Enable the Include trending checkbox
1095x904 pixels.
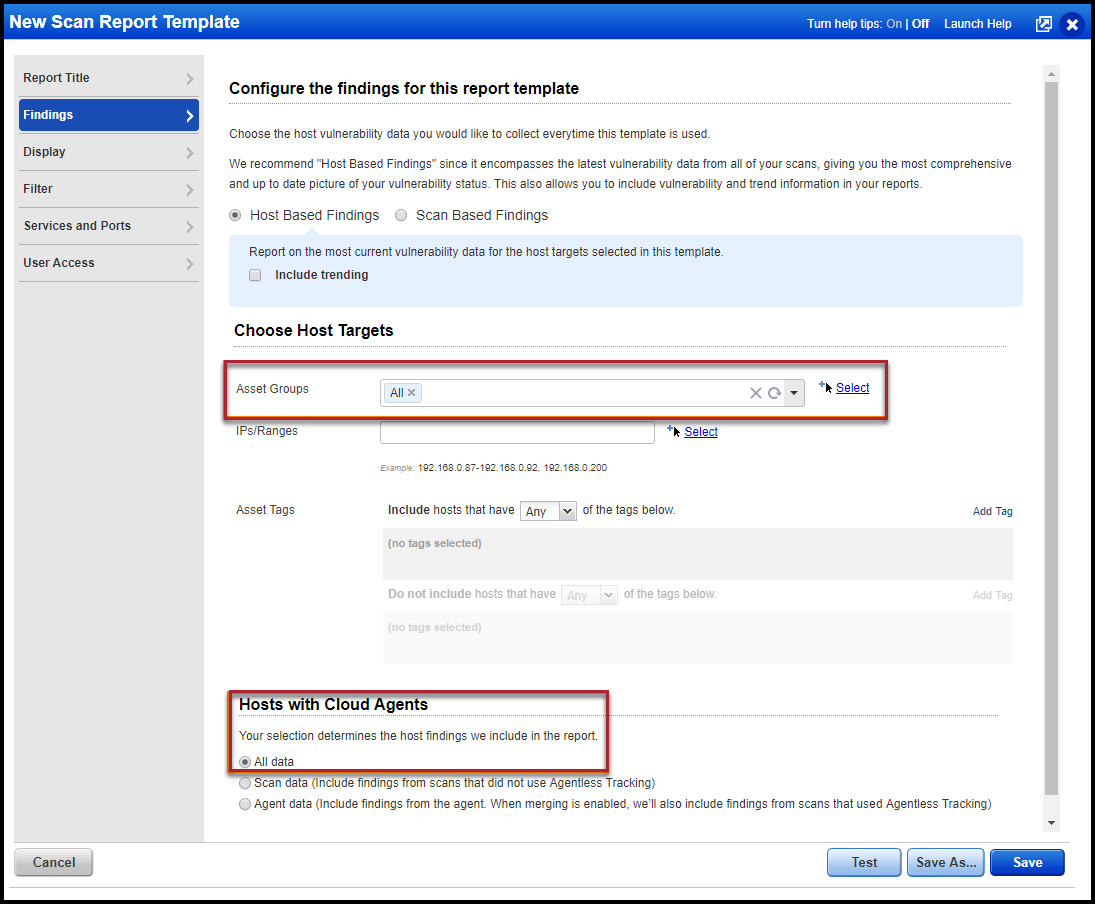point(255,274)
